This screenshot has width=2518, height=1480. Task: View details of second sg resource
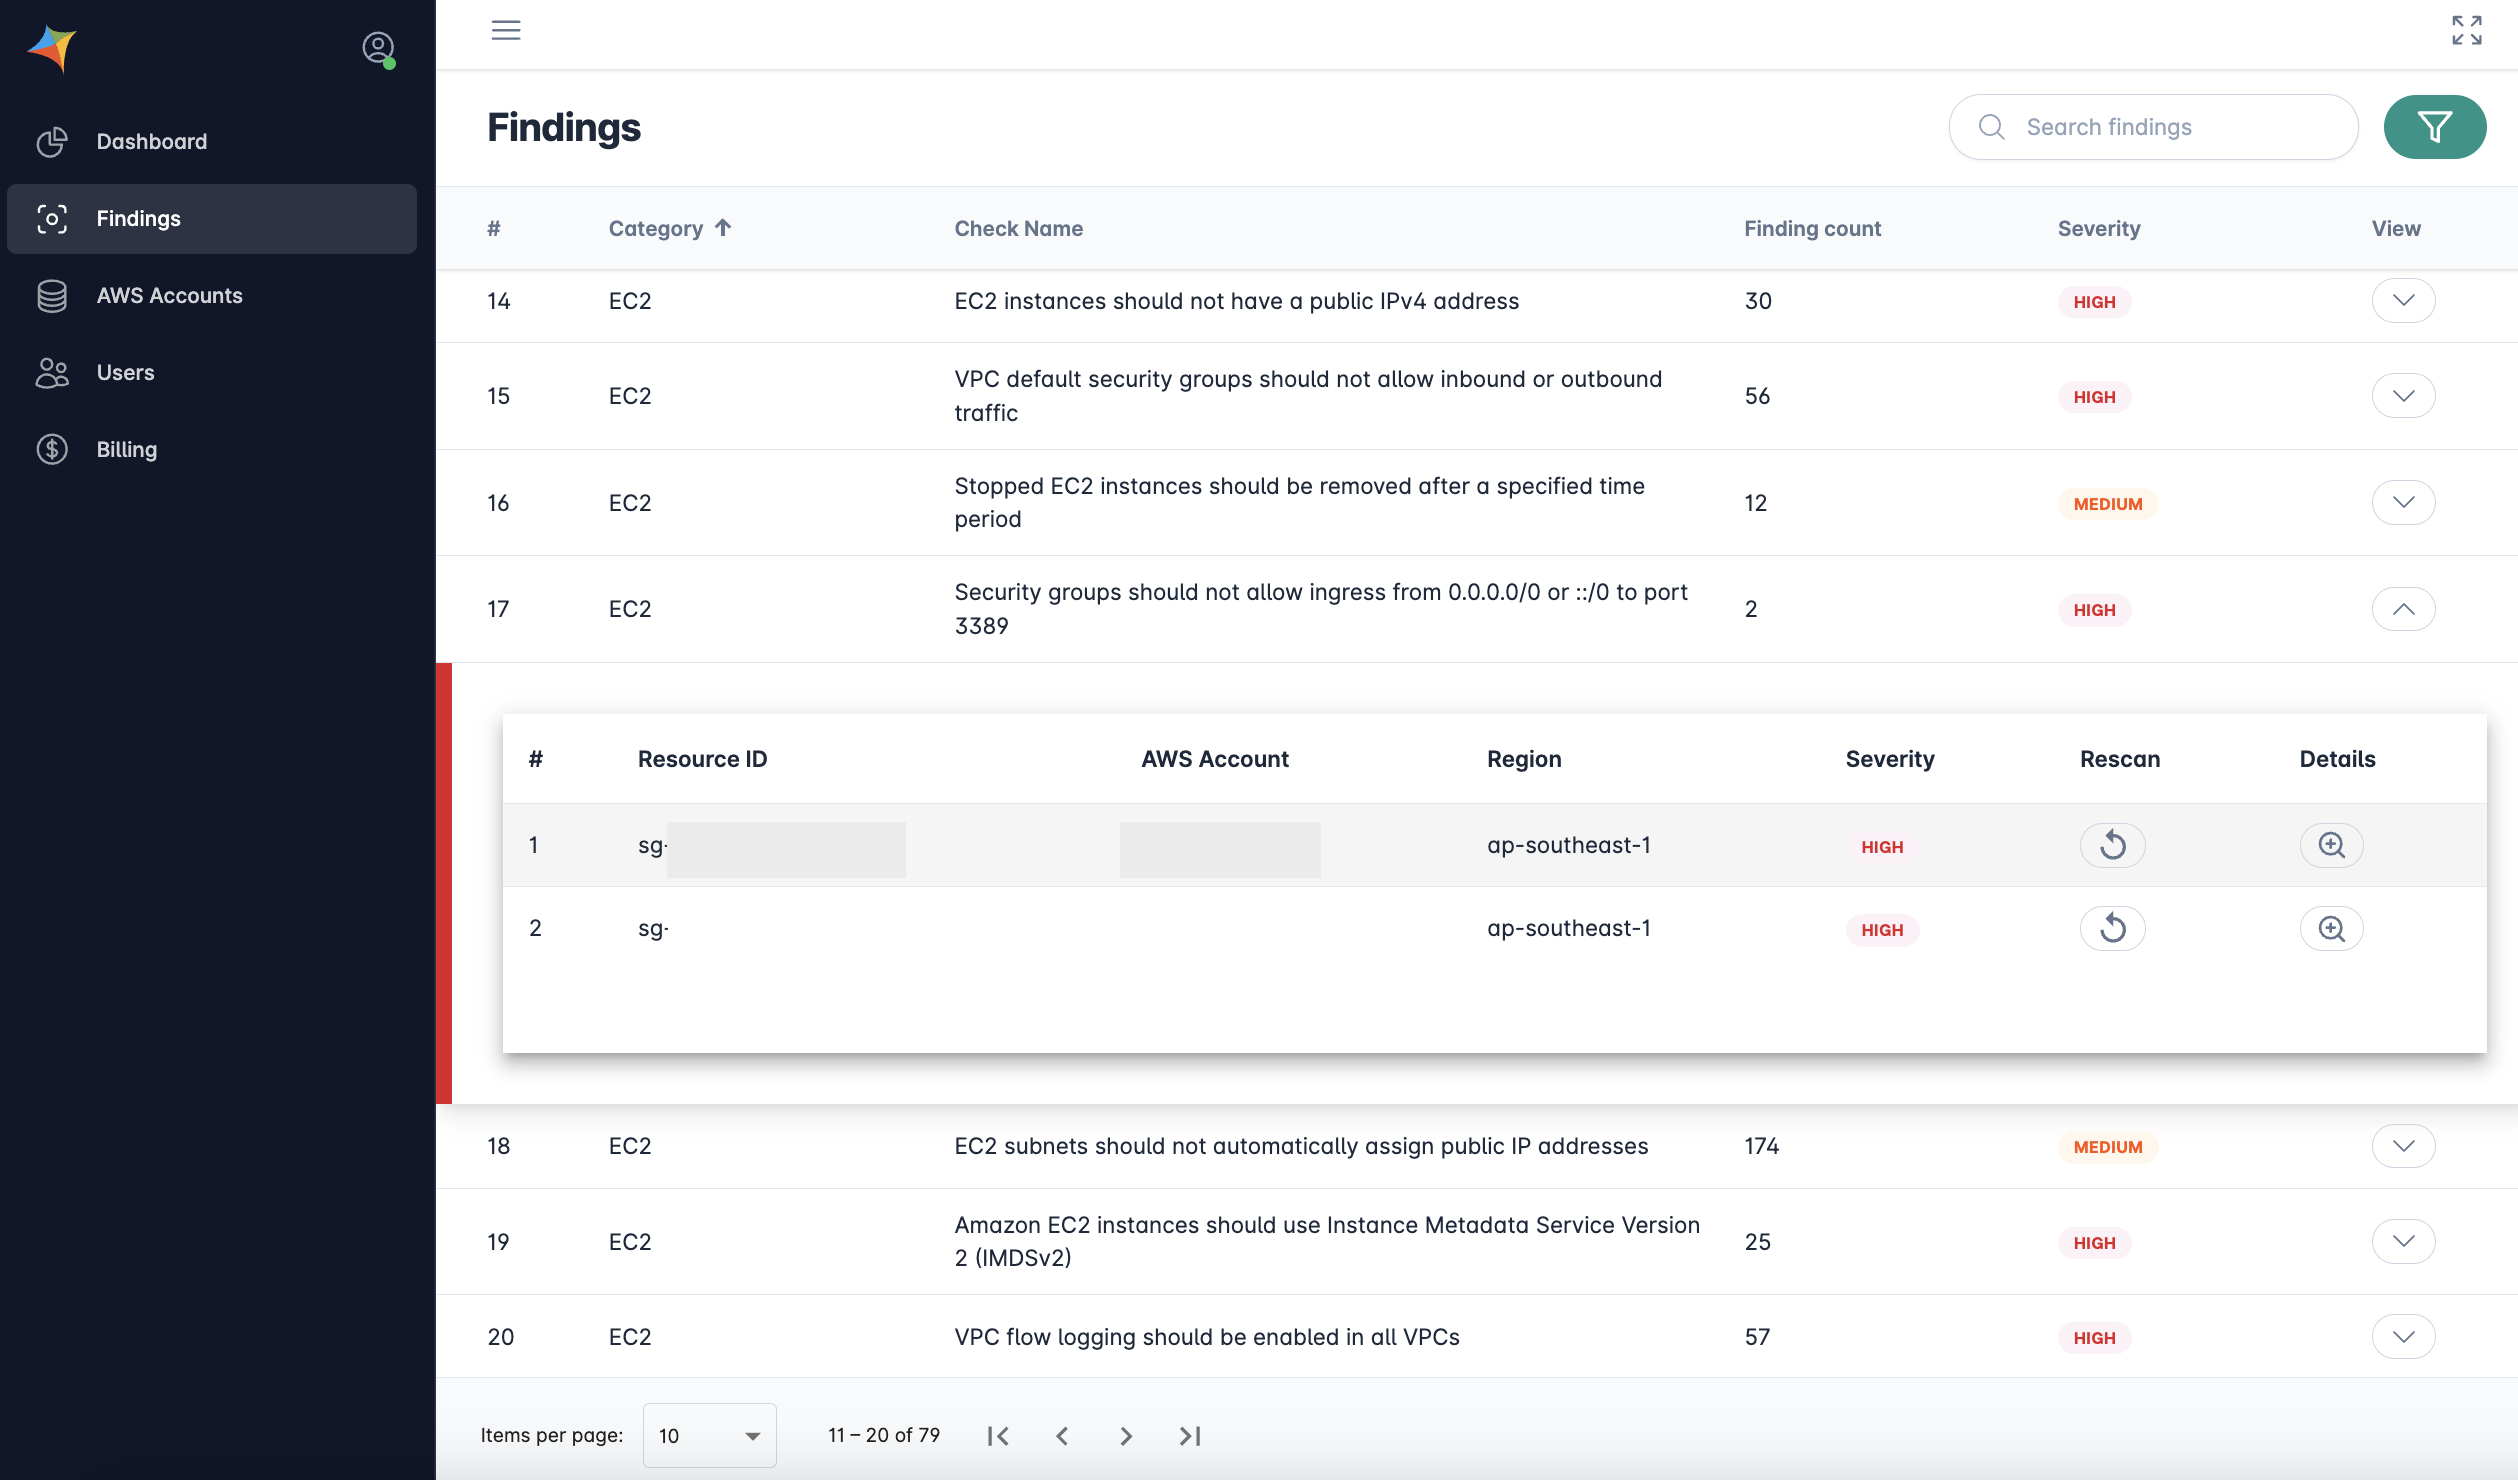2331,928
